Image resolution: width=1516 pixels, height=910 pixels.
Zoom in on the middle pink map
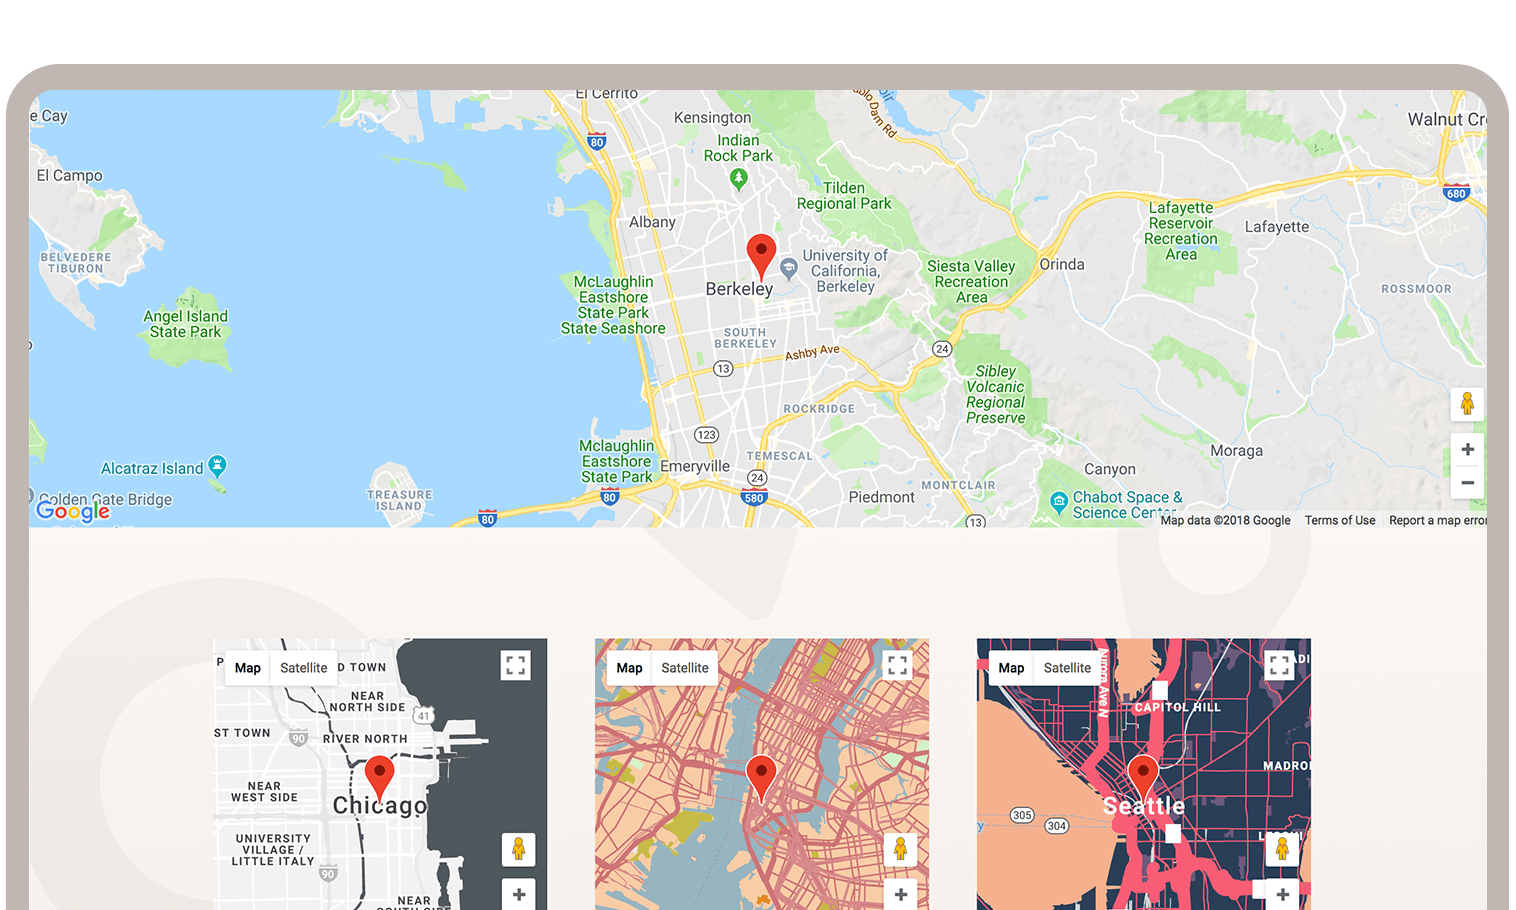900,894
